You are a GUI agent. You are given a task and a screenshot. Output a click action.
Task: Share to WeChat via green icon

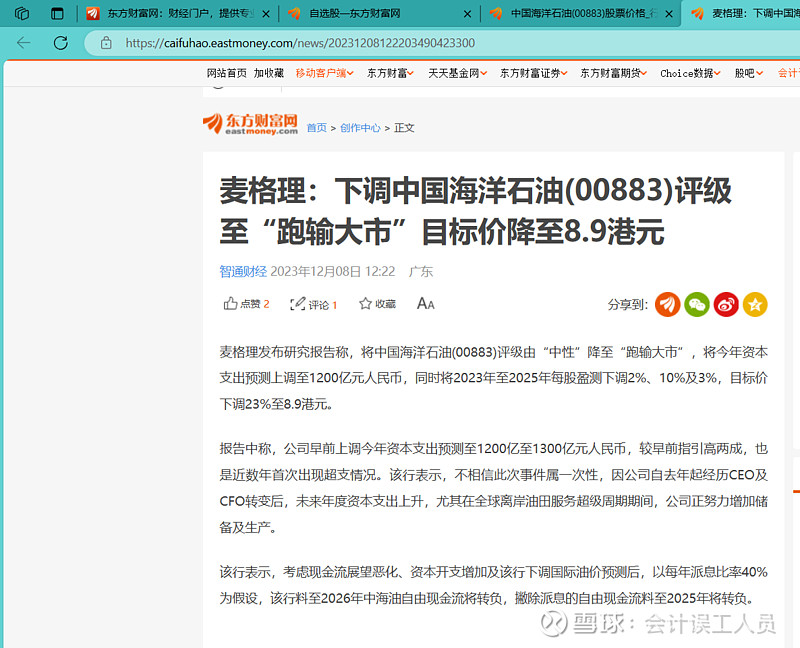[697, 305]
